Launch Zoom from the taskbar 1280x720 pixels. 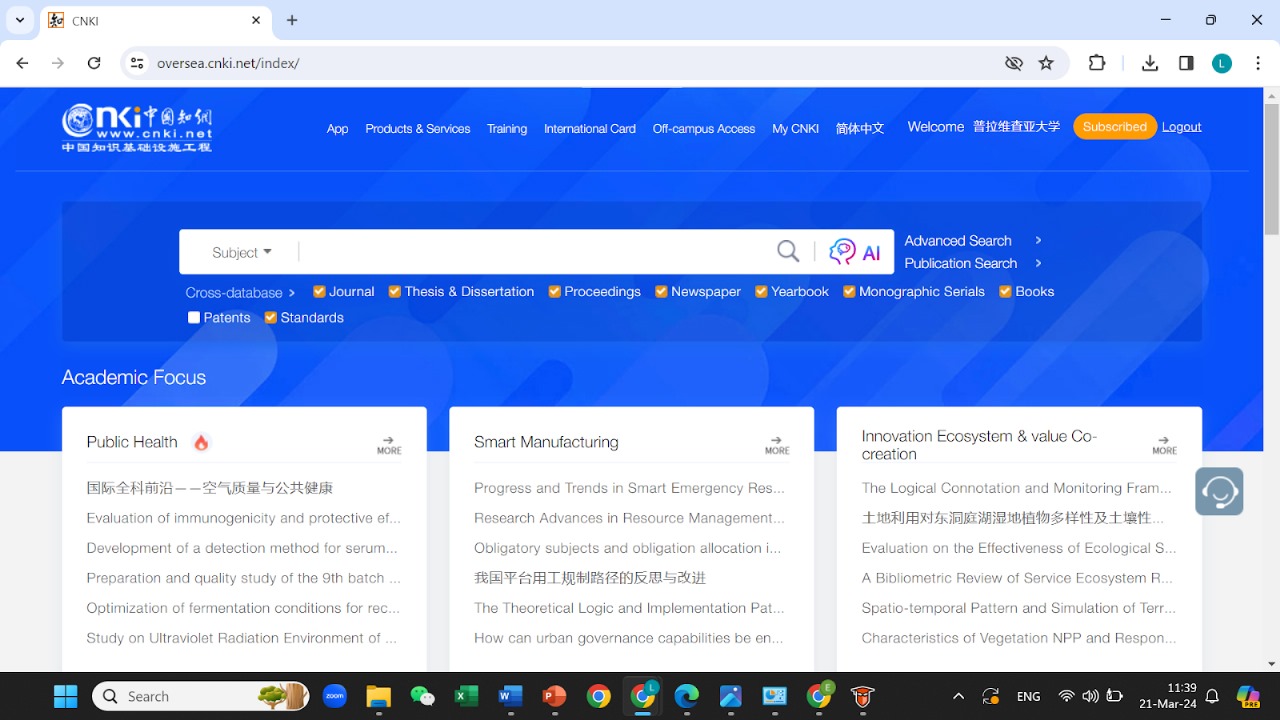(334, 696)
